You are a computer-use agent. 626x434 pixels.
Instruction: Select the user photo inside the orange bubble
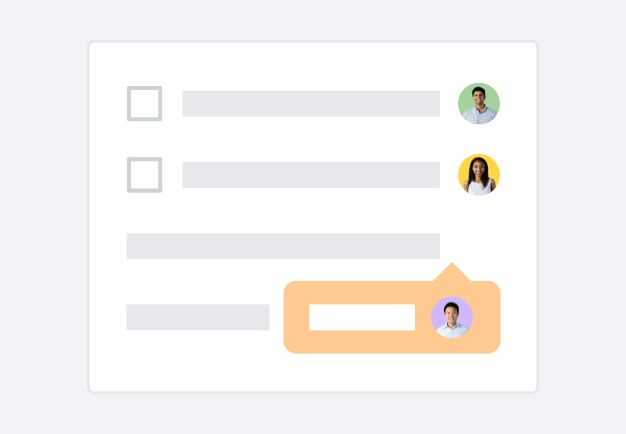click(x=451, y=317)
